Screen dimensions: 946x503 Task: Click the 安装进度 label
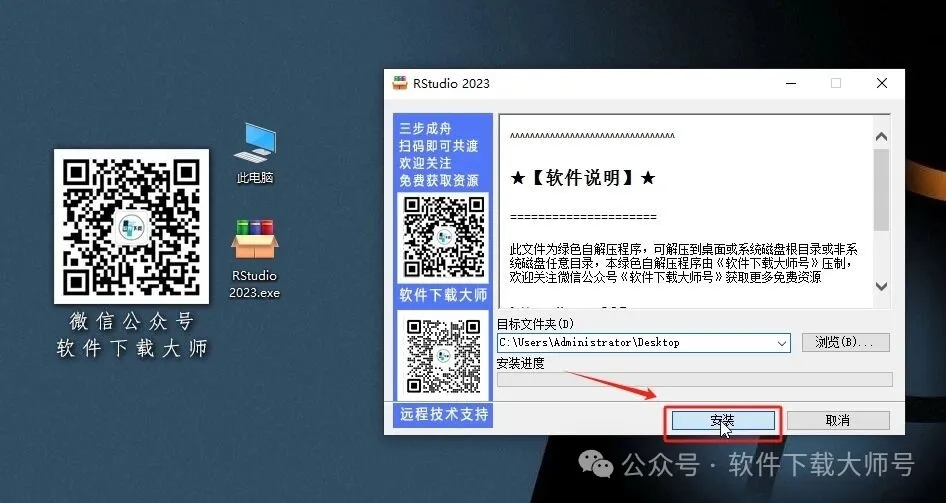521,363
